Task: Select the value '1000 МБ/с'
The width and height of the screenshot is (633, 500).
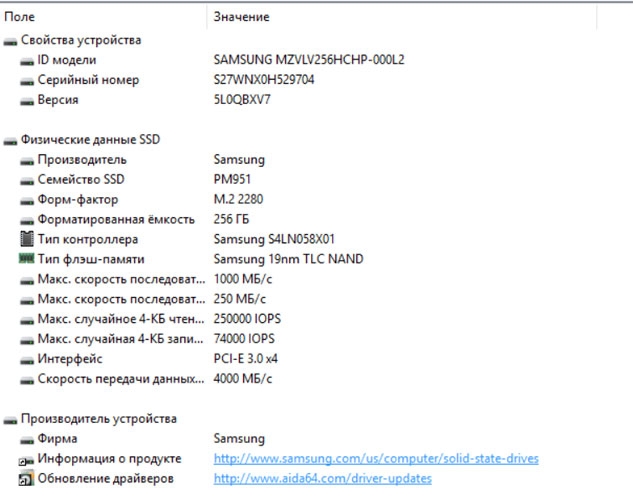Action: point(243,279)
